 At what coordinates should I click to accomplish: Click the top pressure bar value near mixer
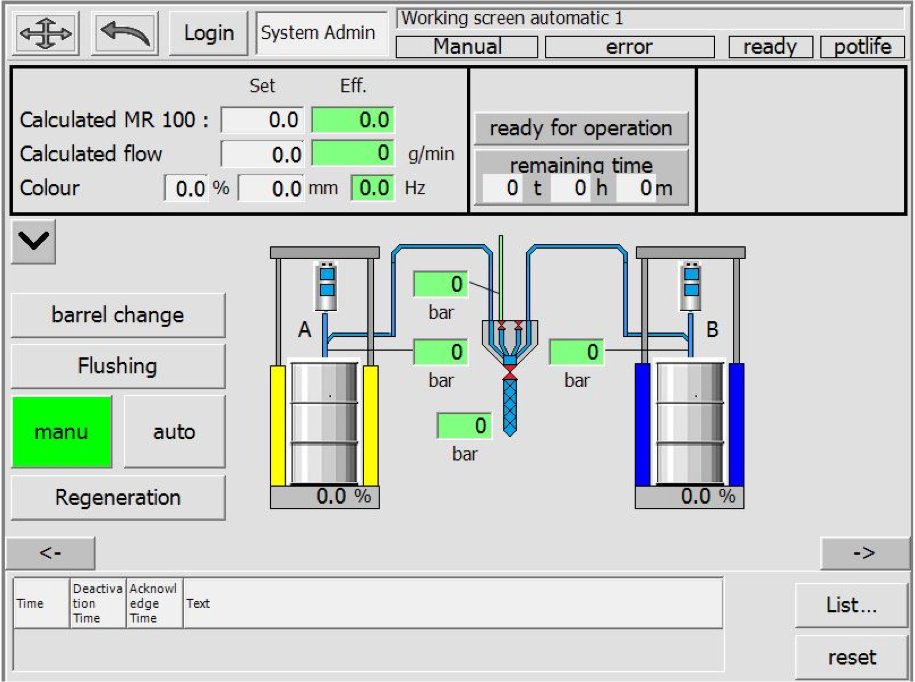pos(441,284)
